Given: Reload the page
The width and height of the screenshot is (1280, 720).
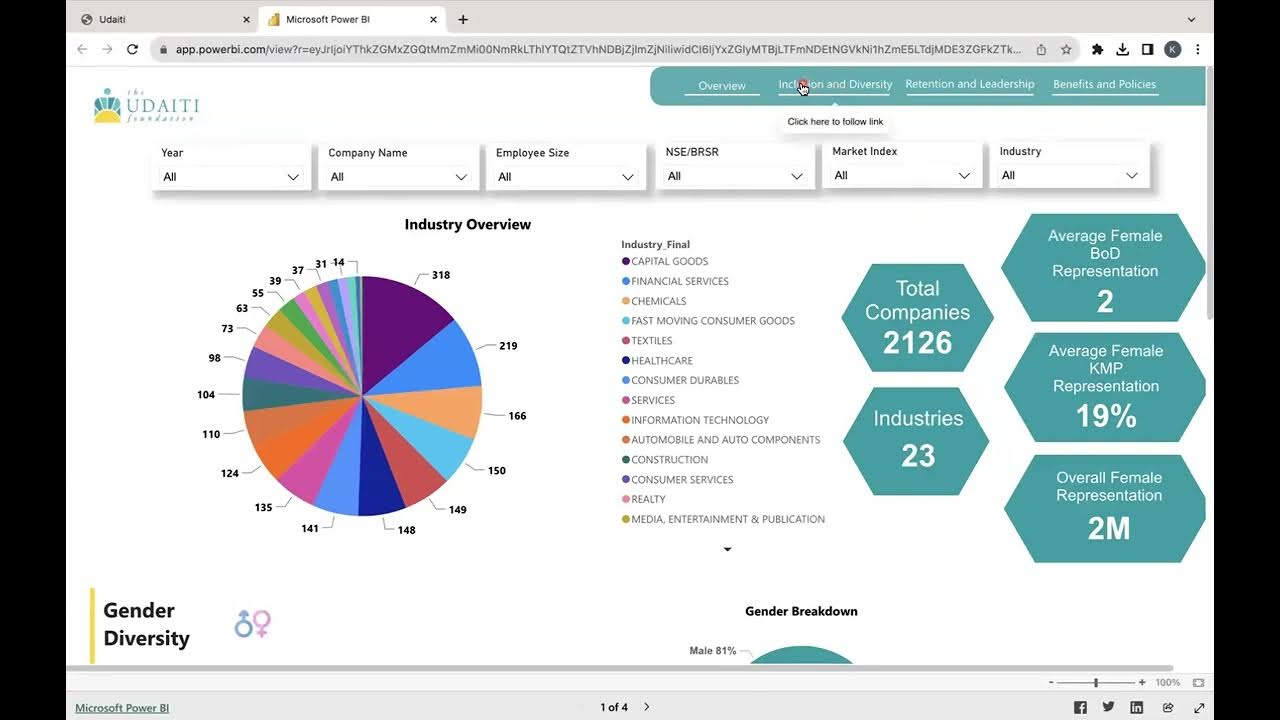Looking at the screenshot, I should coord(132,49).
